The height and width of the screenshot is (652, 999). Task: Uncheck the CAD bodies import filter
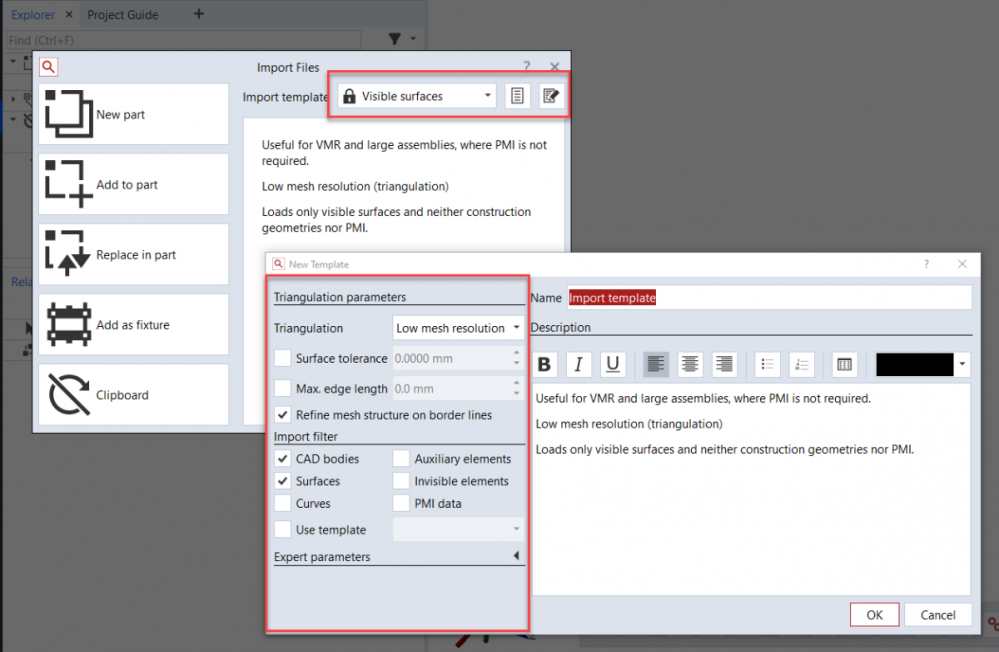click(283, 459)
